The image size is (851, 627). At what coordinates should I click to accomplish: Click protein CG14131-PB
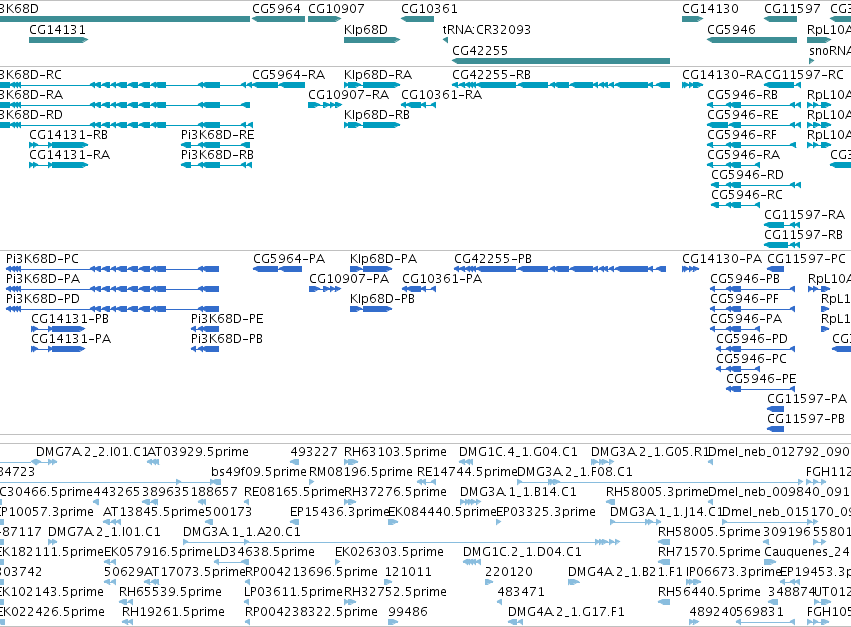(x=58, y=329)
